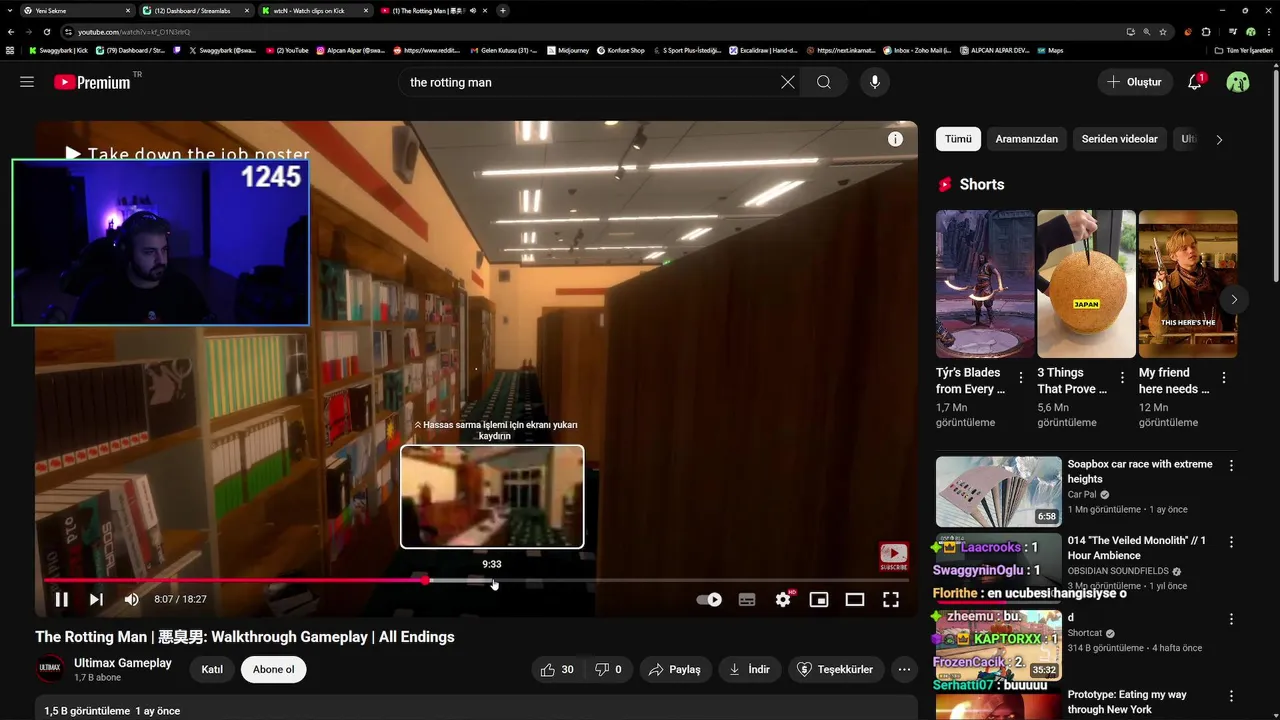Screen dimensions: 1280x720
Task: Open options for Veiled Monolith video
Action: coord(1231,542)
